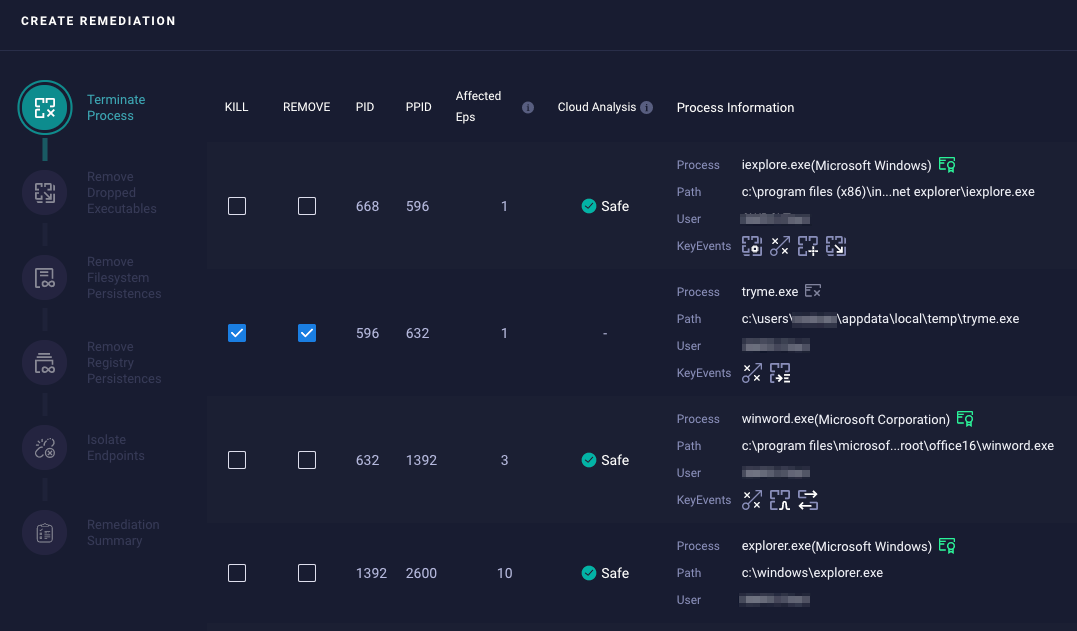The image size is (1077, 631).
Task: Click the info icon next to Affected Eps
Action: coord(527,107)
